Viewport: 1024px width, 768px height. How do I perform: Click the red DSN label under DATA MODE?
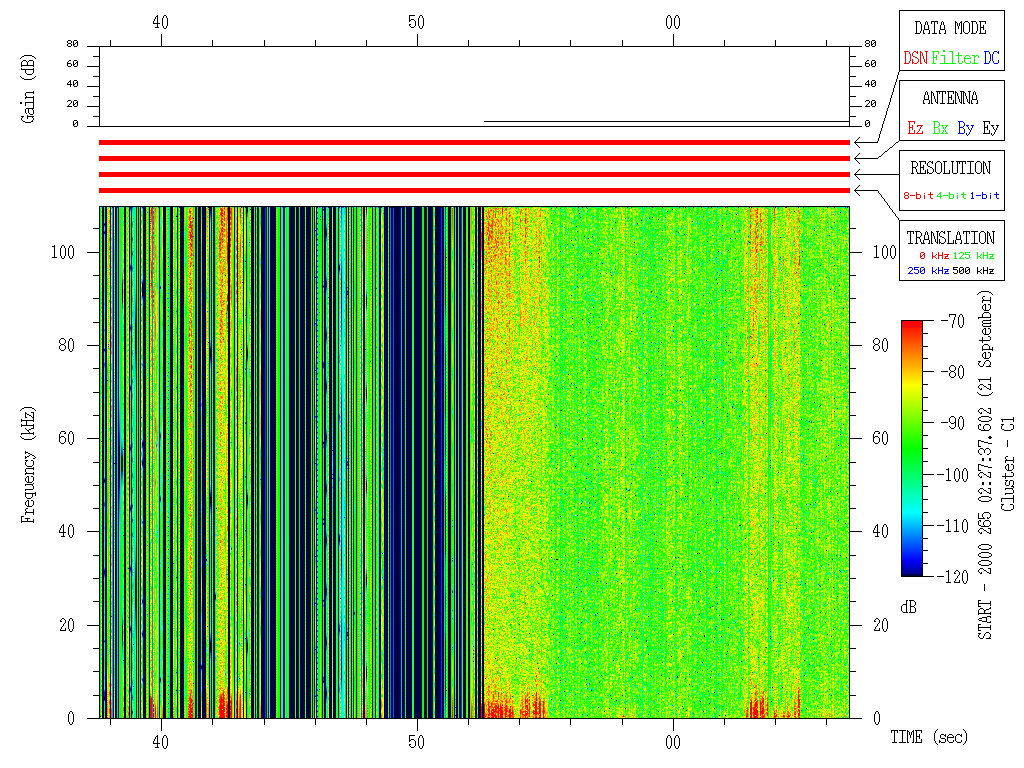coord(915,59)
